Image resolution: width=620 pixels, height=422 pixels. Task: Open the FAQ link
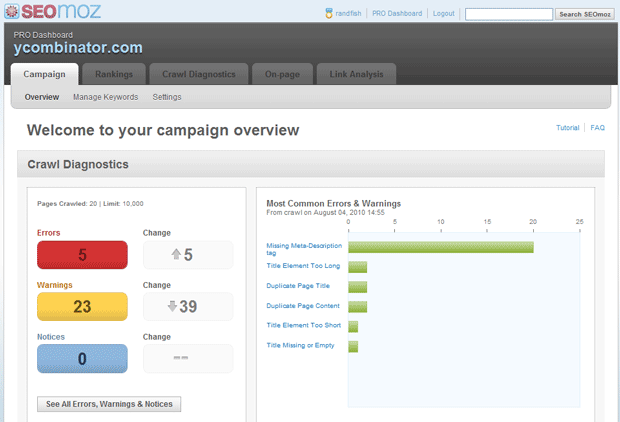click(x=597, y=128)
